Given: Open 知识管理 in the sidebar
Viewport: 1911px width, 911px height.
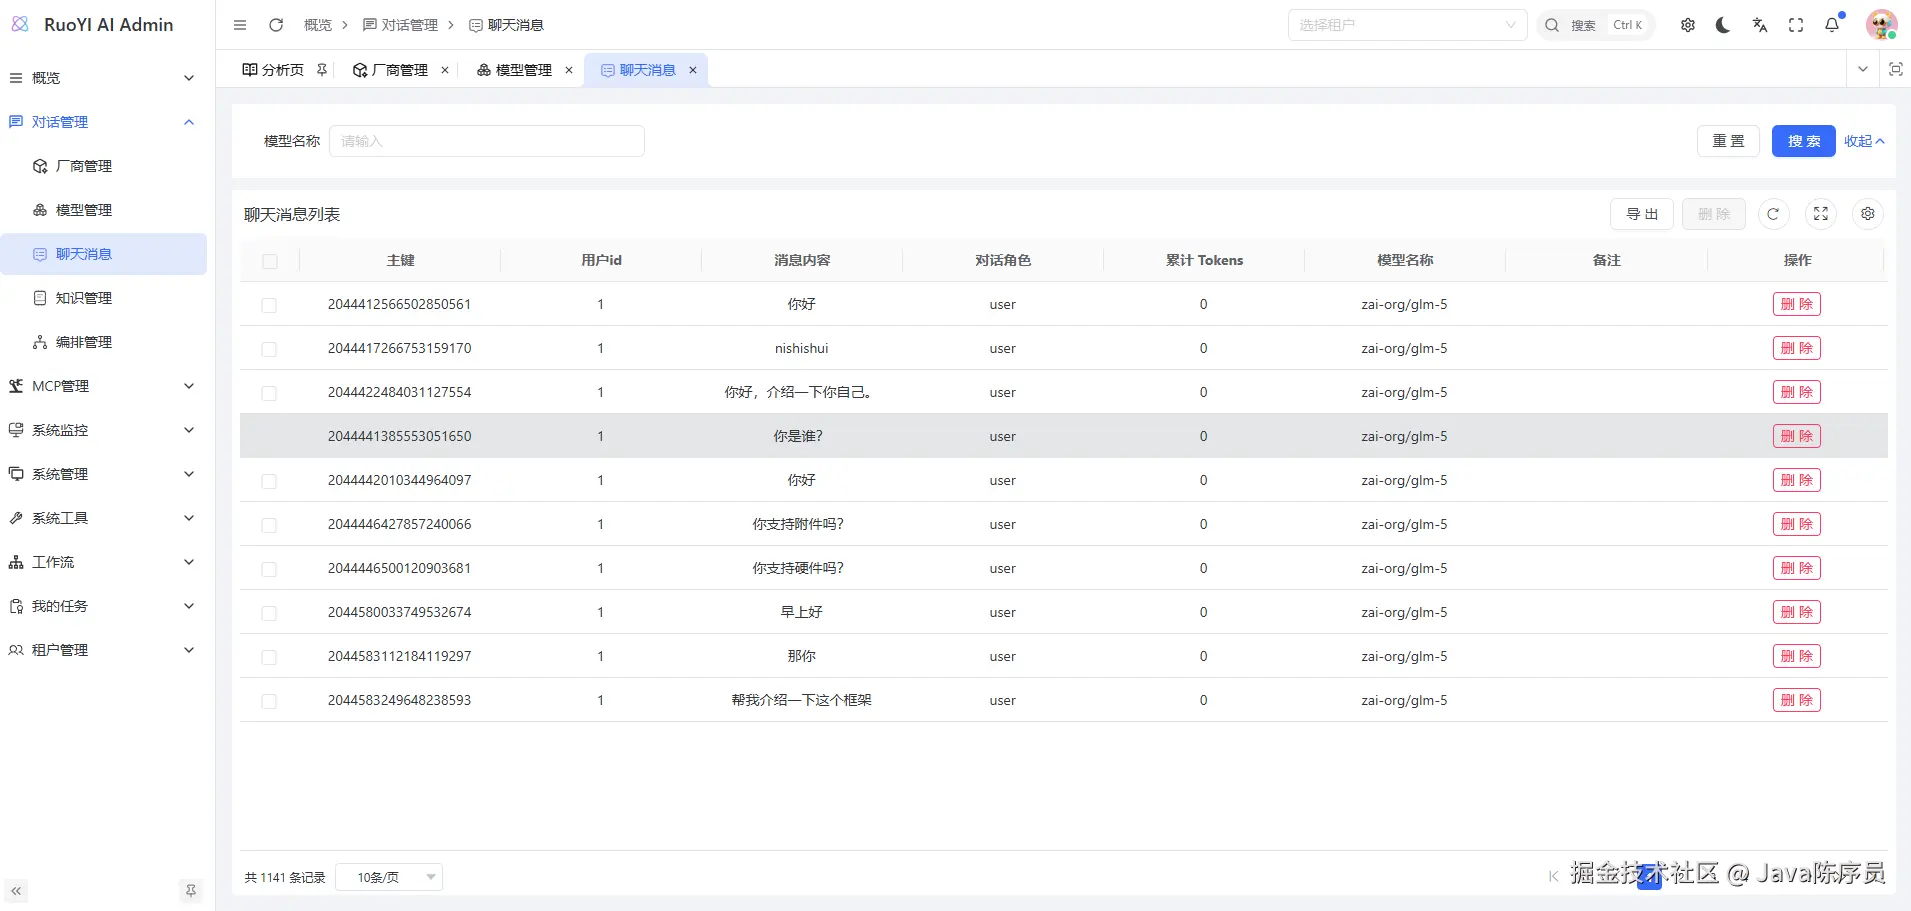Looking at the screenshot, I should point(84,298).
